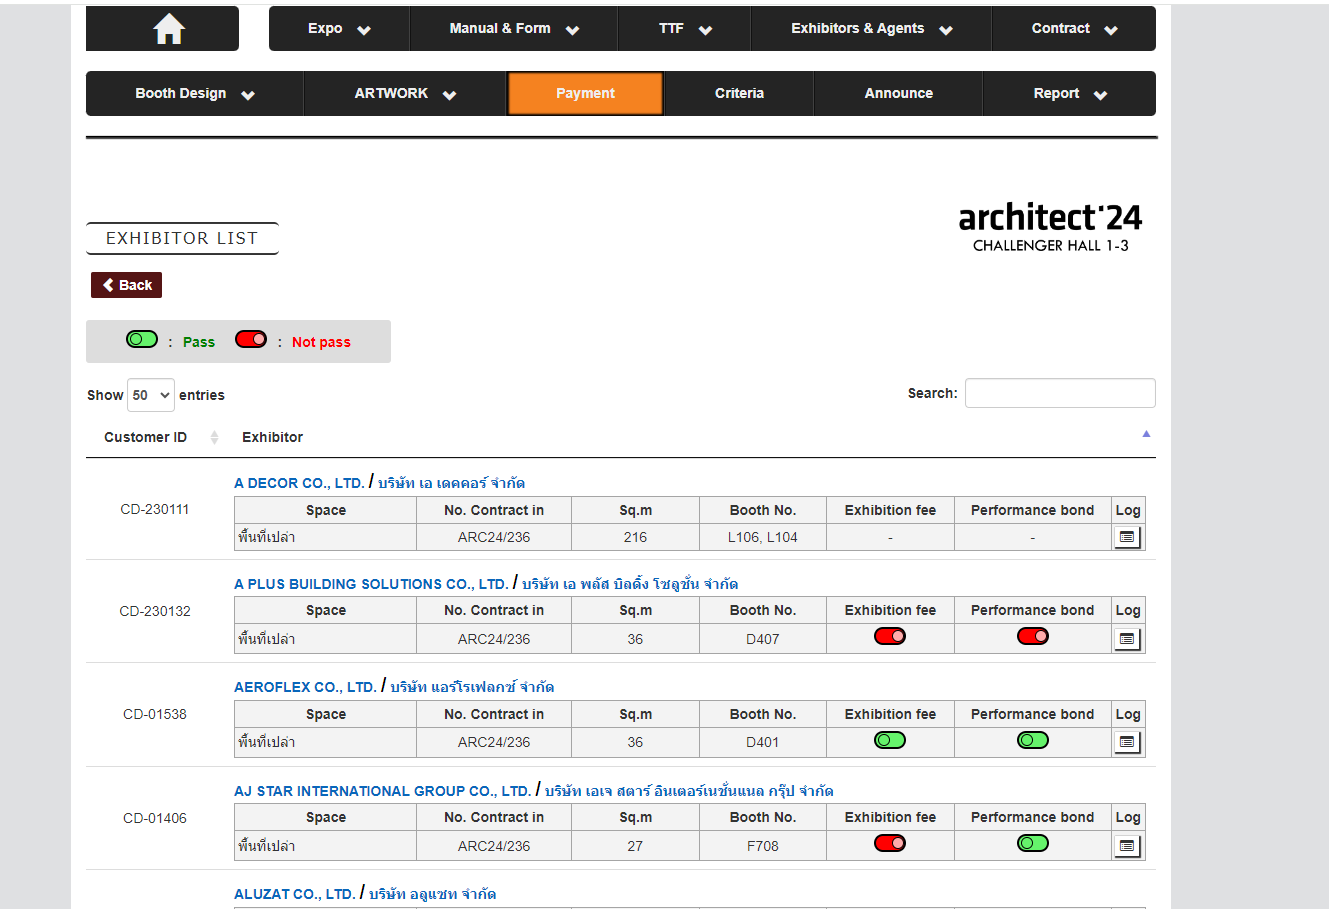
Task: Open the TTF dropdown menu
Action: (685, 29)
